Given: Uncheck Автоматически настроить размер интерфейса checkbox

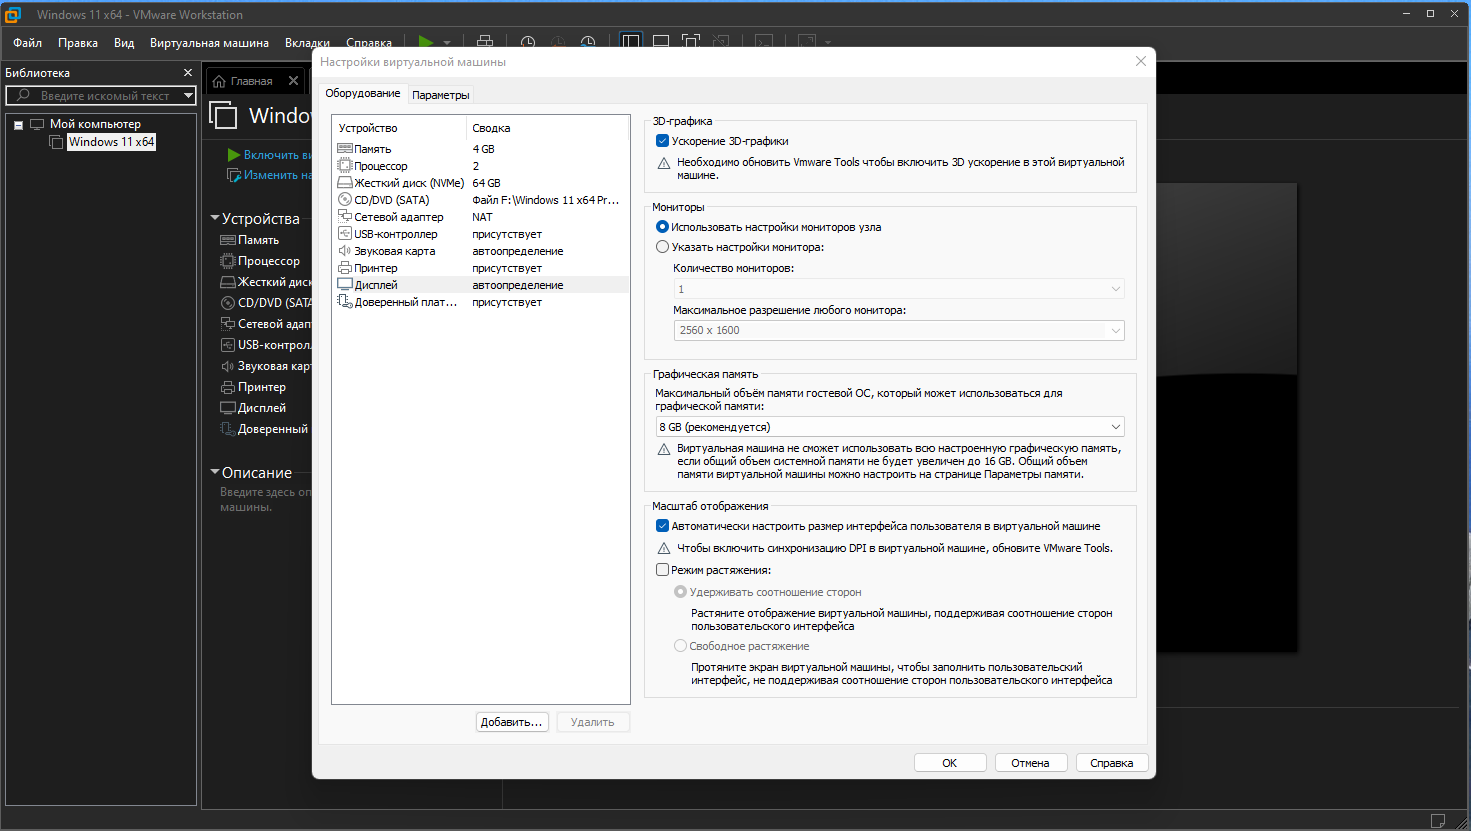Looking at the screenshot, I should (x=662, y=526).
